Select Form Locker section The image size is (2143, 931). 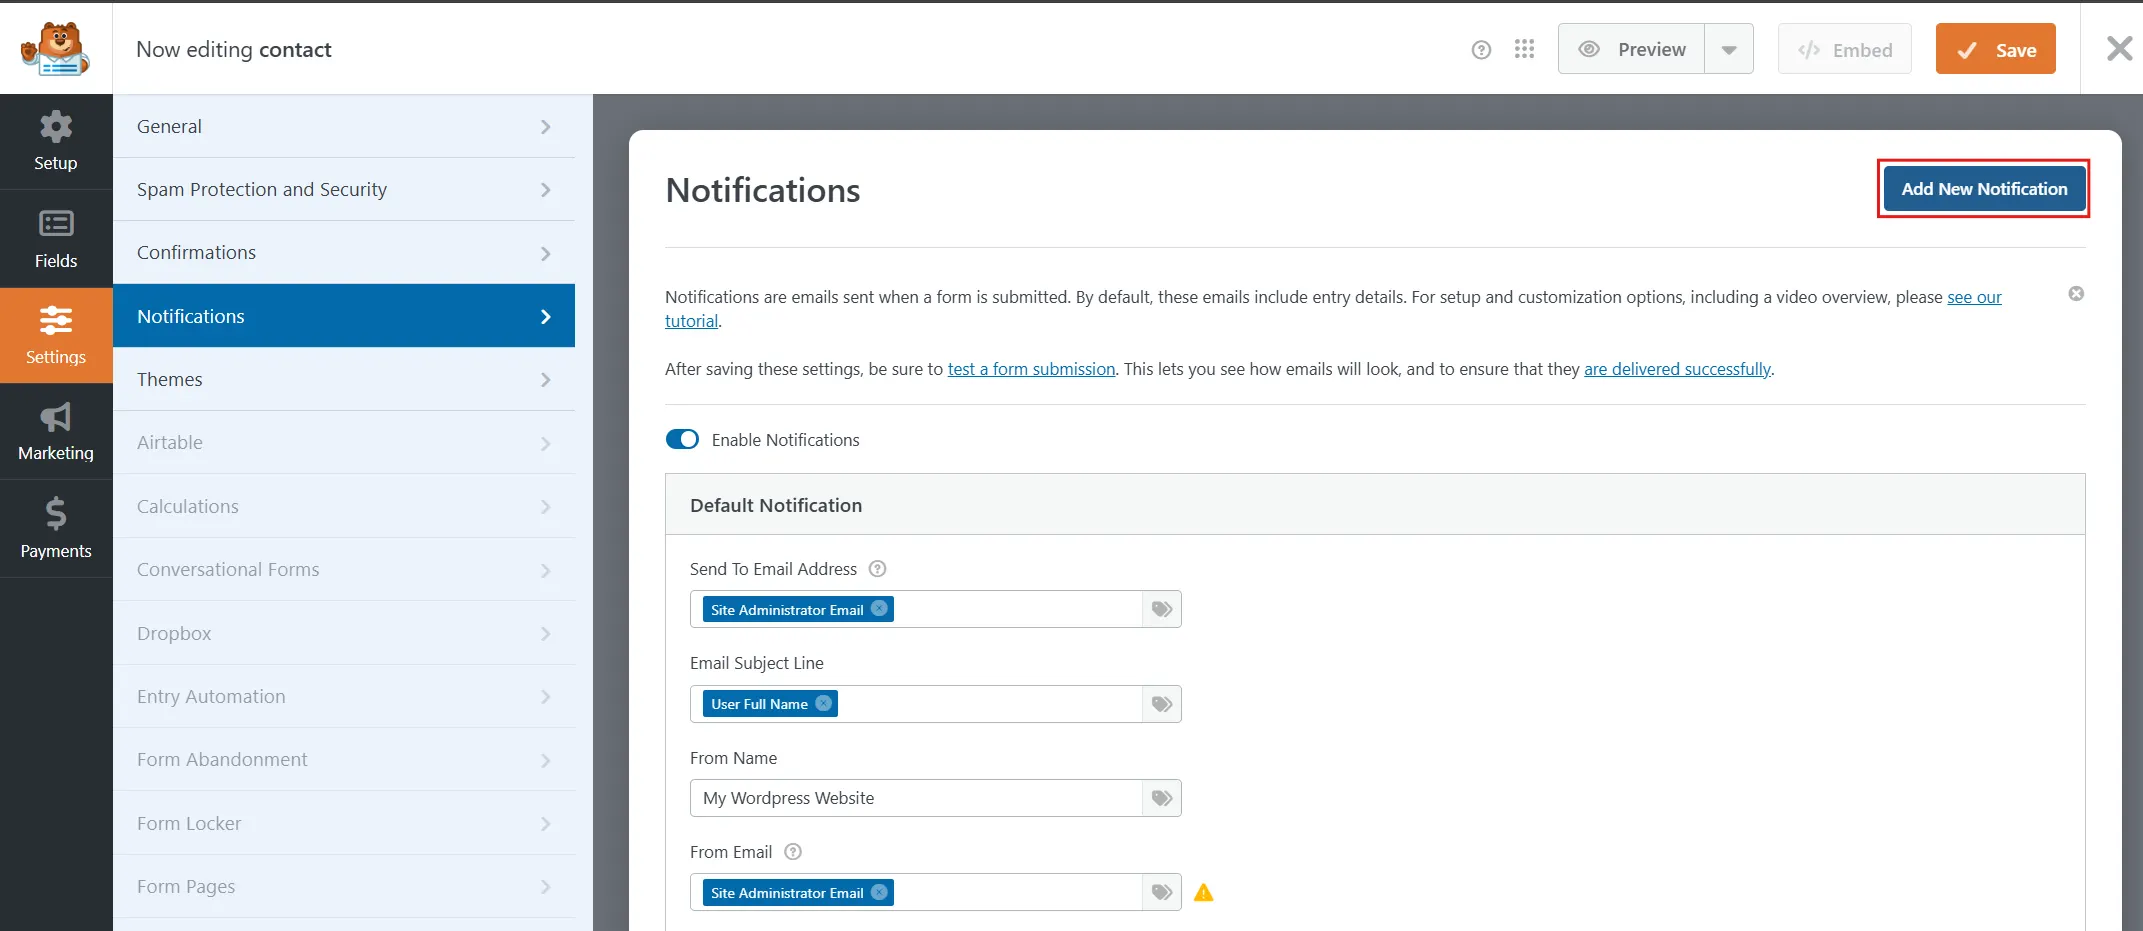point(344,824)
